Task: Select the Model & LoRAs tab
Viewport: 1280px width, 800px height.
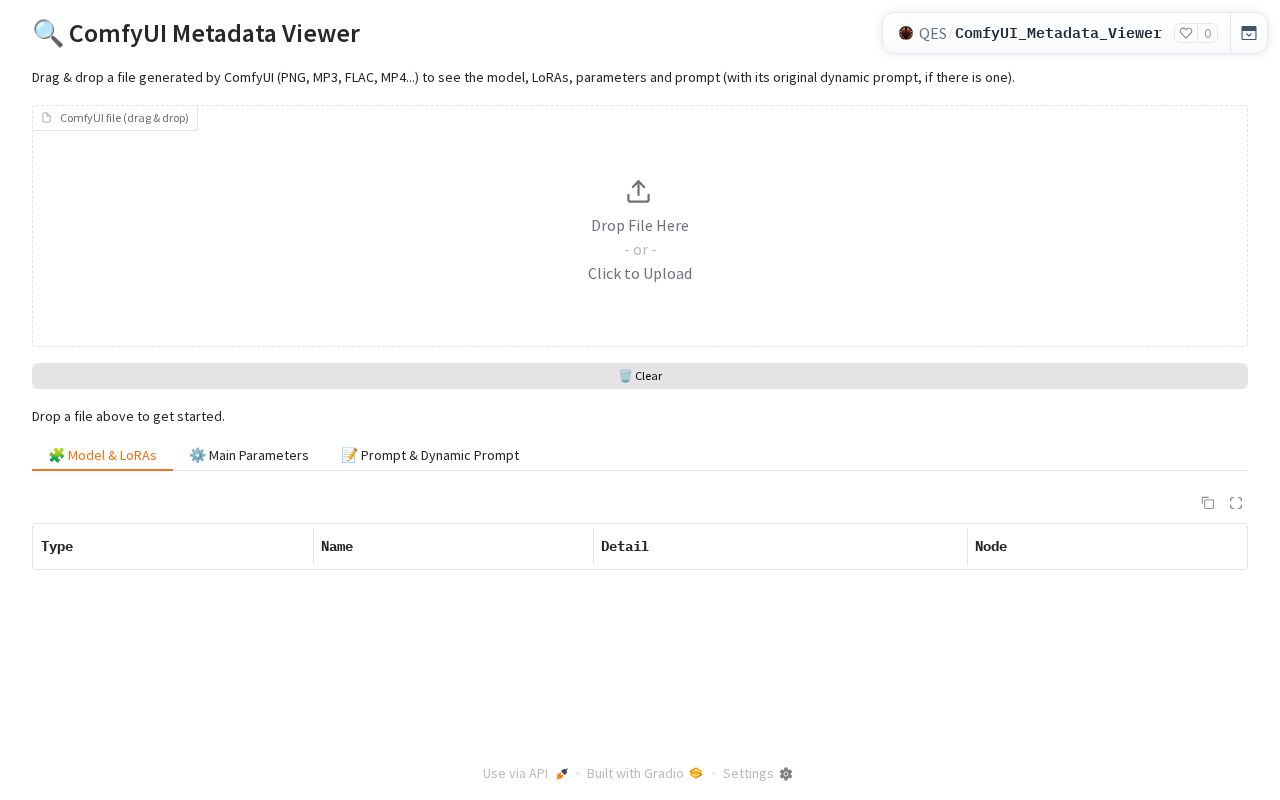Action: 102,455
